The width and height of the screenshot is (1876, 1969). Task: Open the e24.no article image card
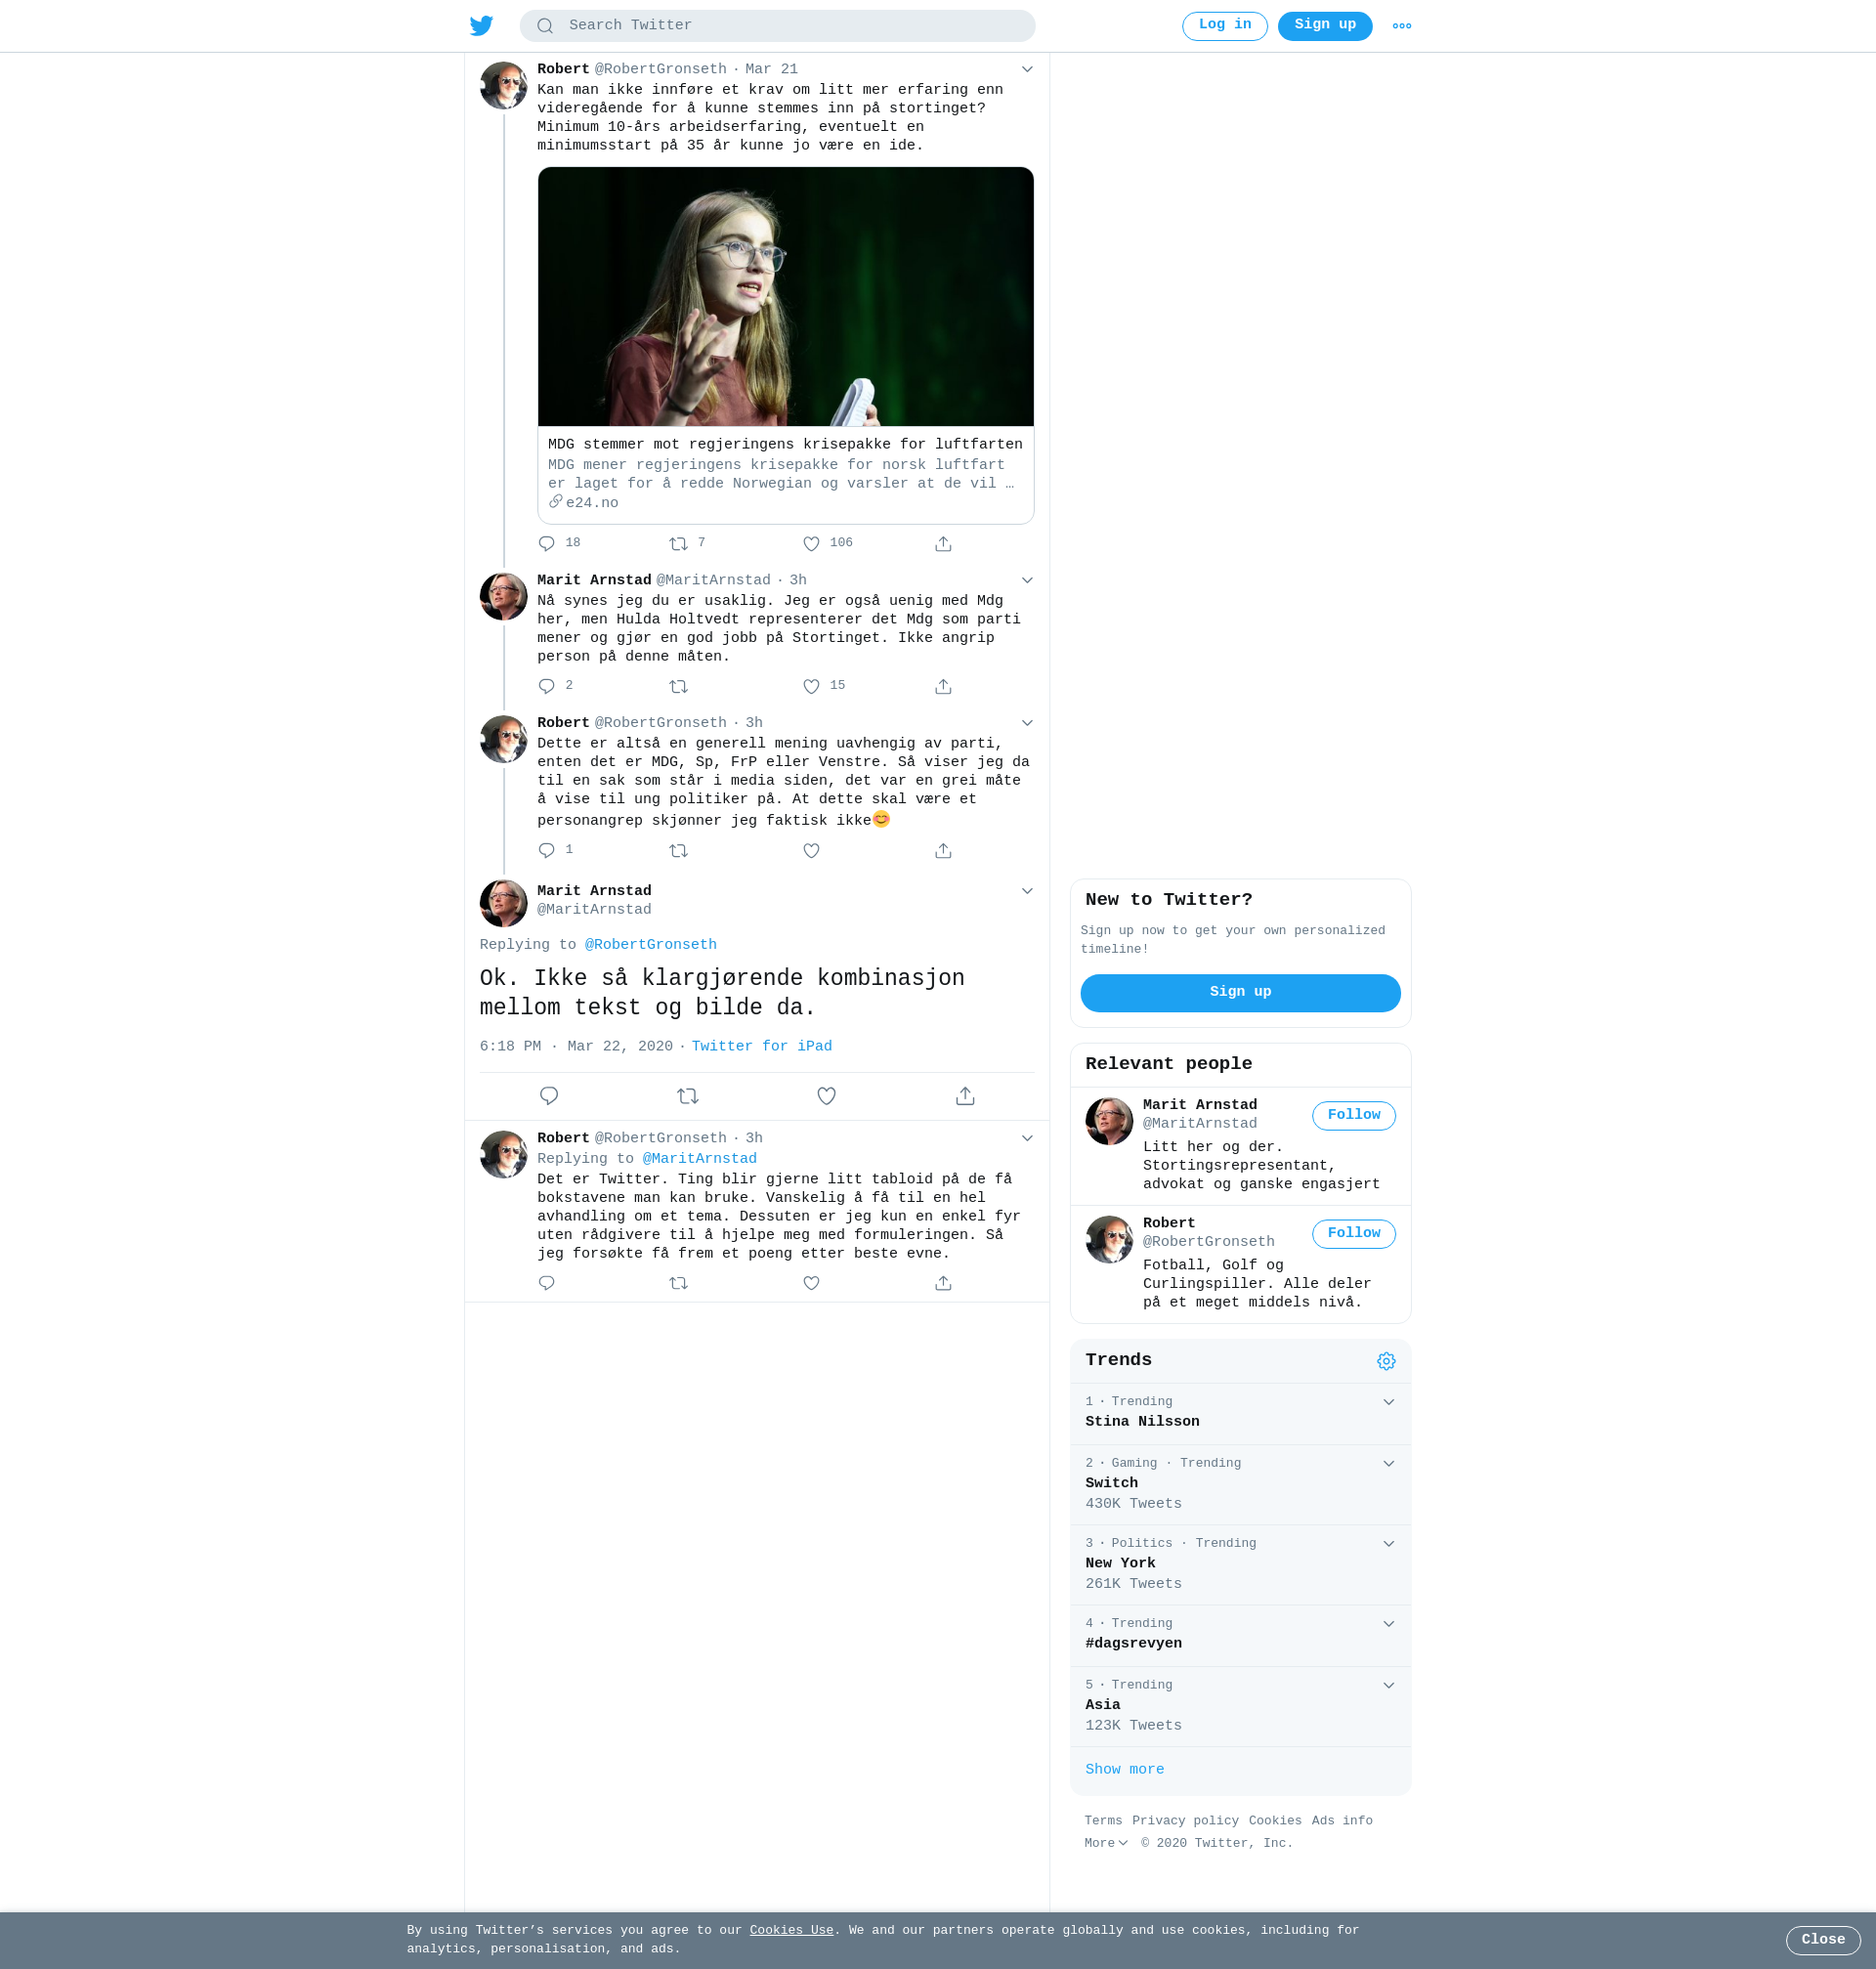(x=785, y=297)
